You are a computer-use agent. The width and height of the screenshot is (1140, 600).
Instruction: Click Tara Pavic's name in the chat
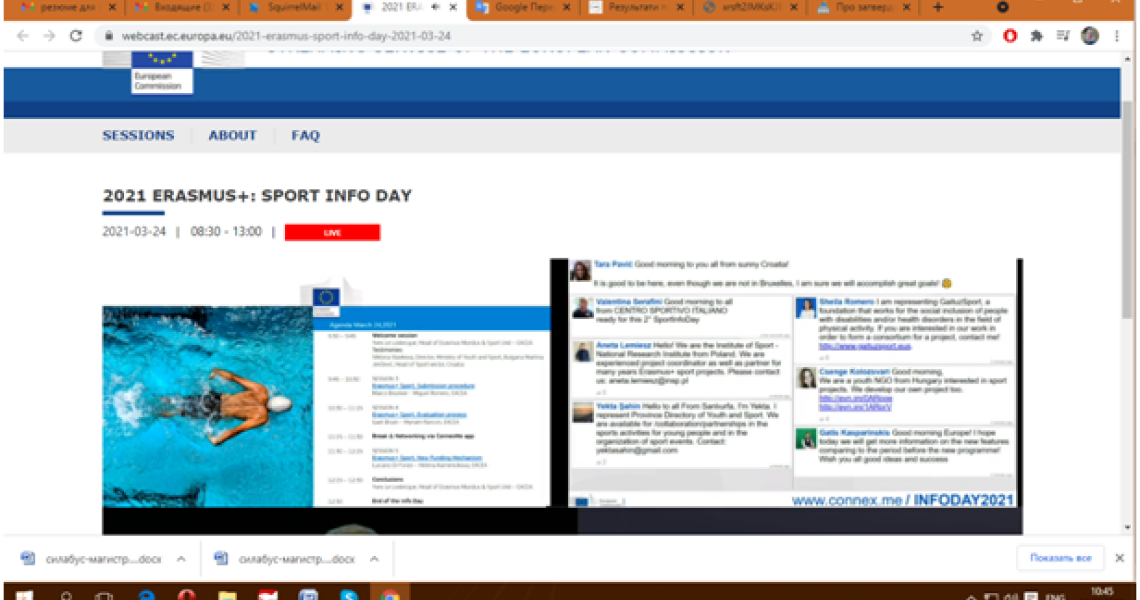point(613,265)
